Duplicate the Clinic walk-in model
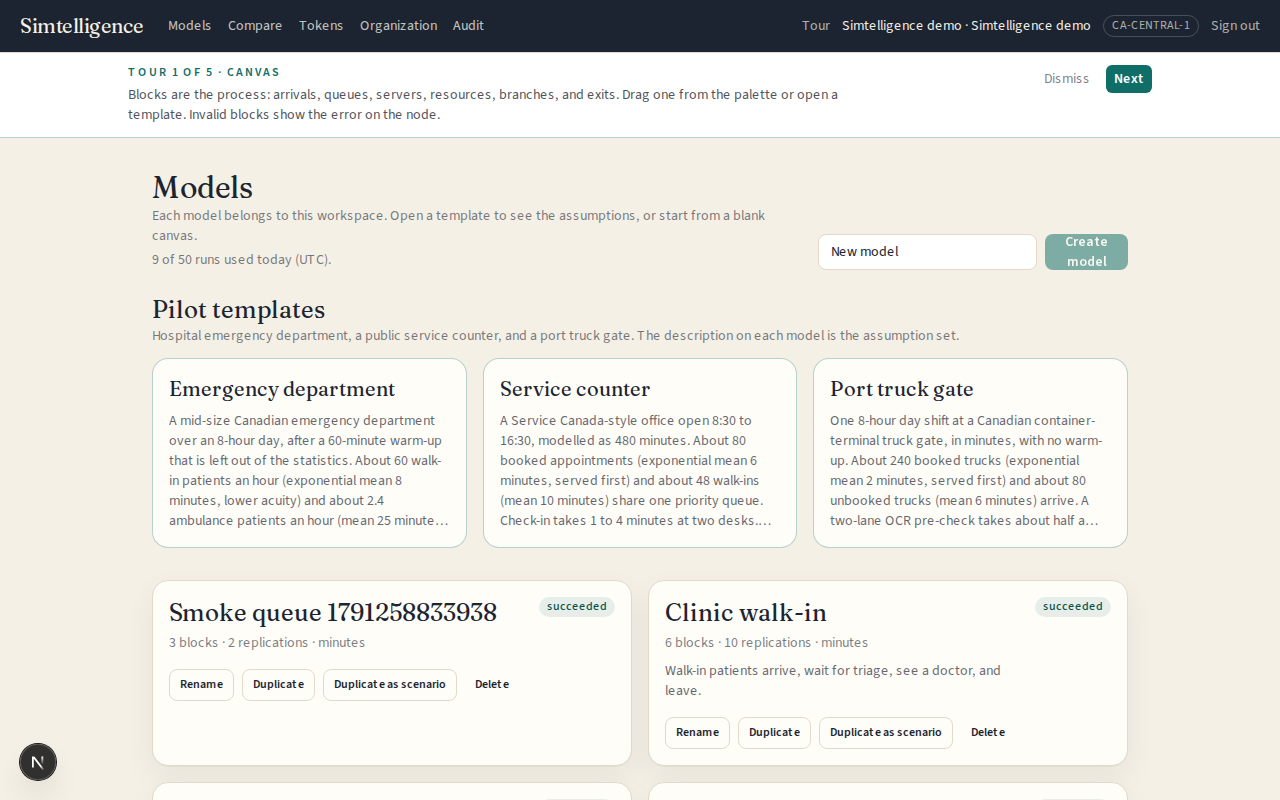Screen dimensions: 1280x800 (x=774, y=733)
